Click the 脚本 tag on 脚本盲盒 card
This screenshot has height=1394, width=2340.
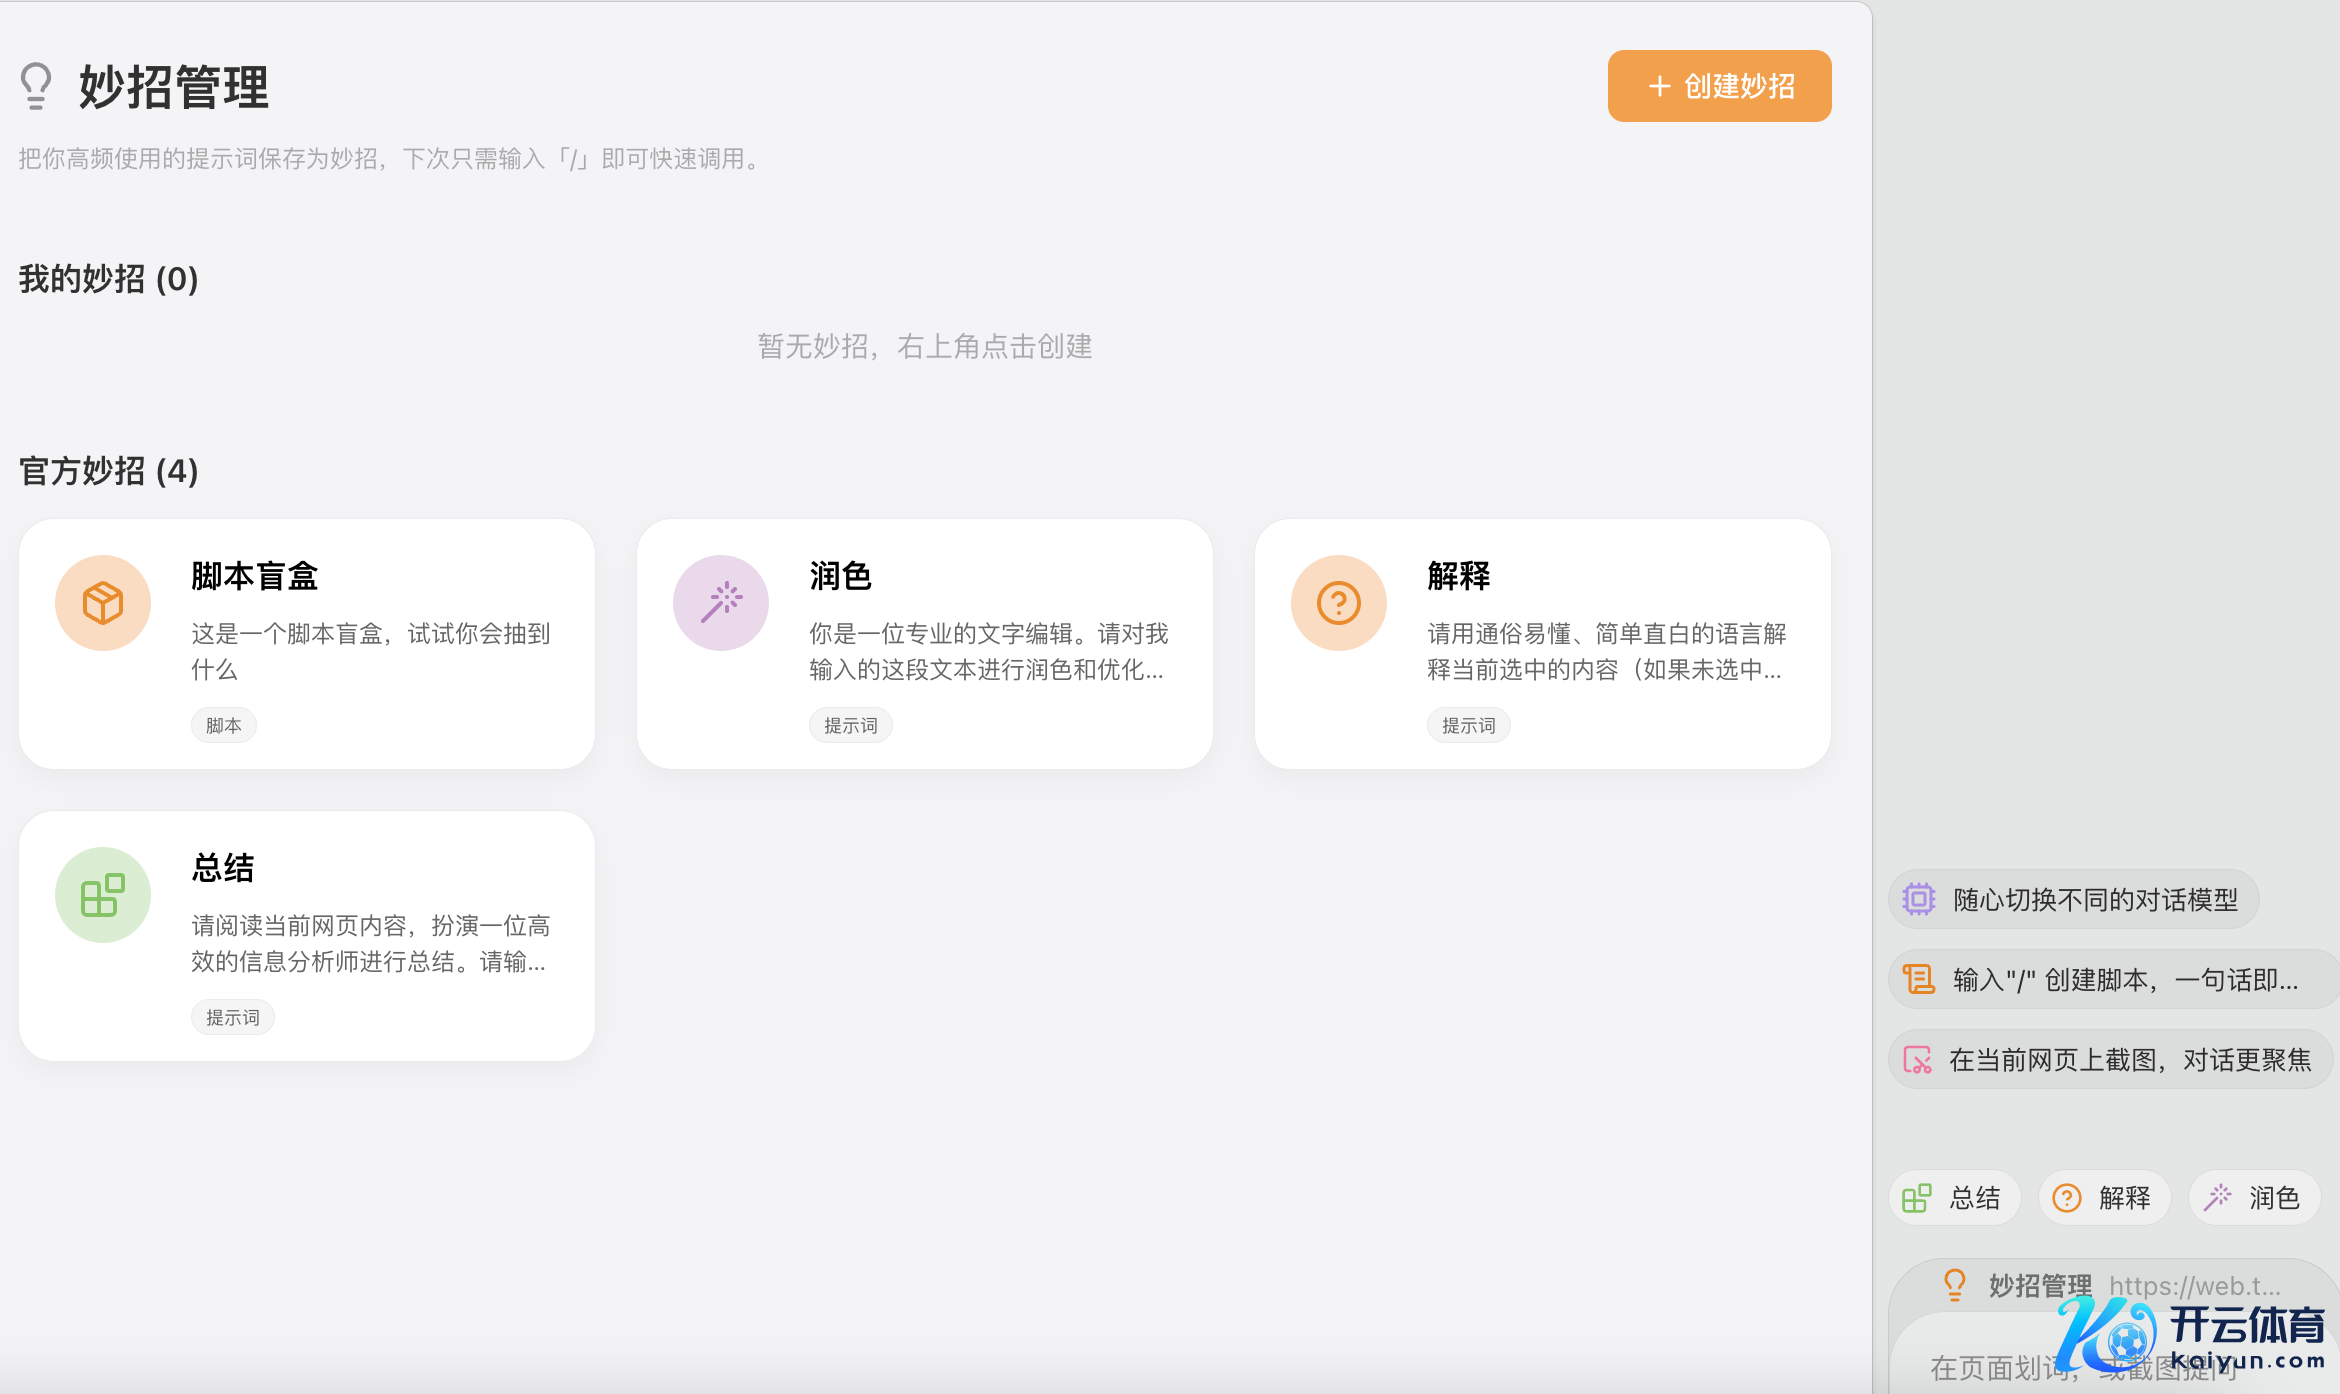(223, 725)
